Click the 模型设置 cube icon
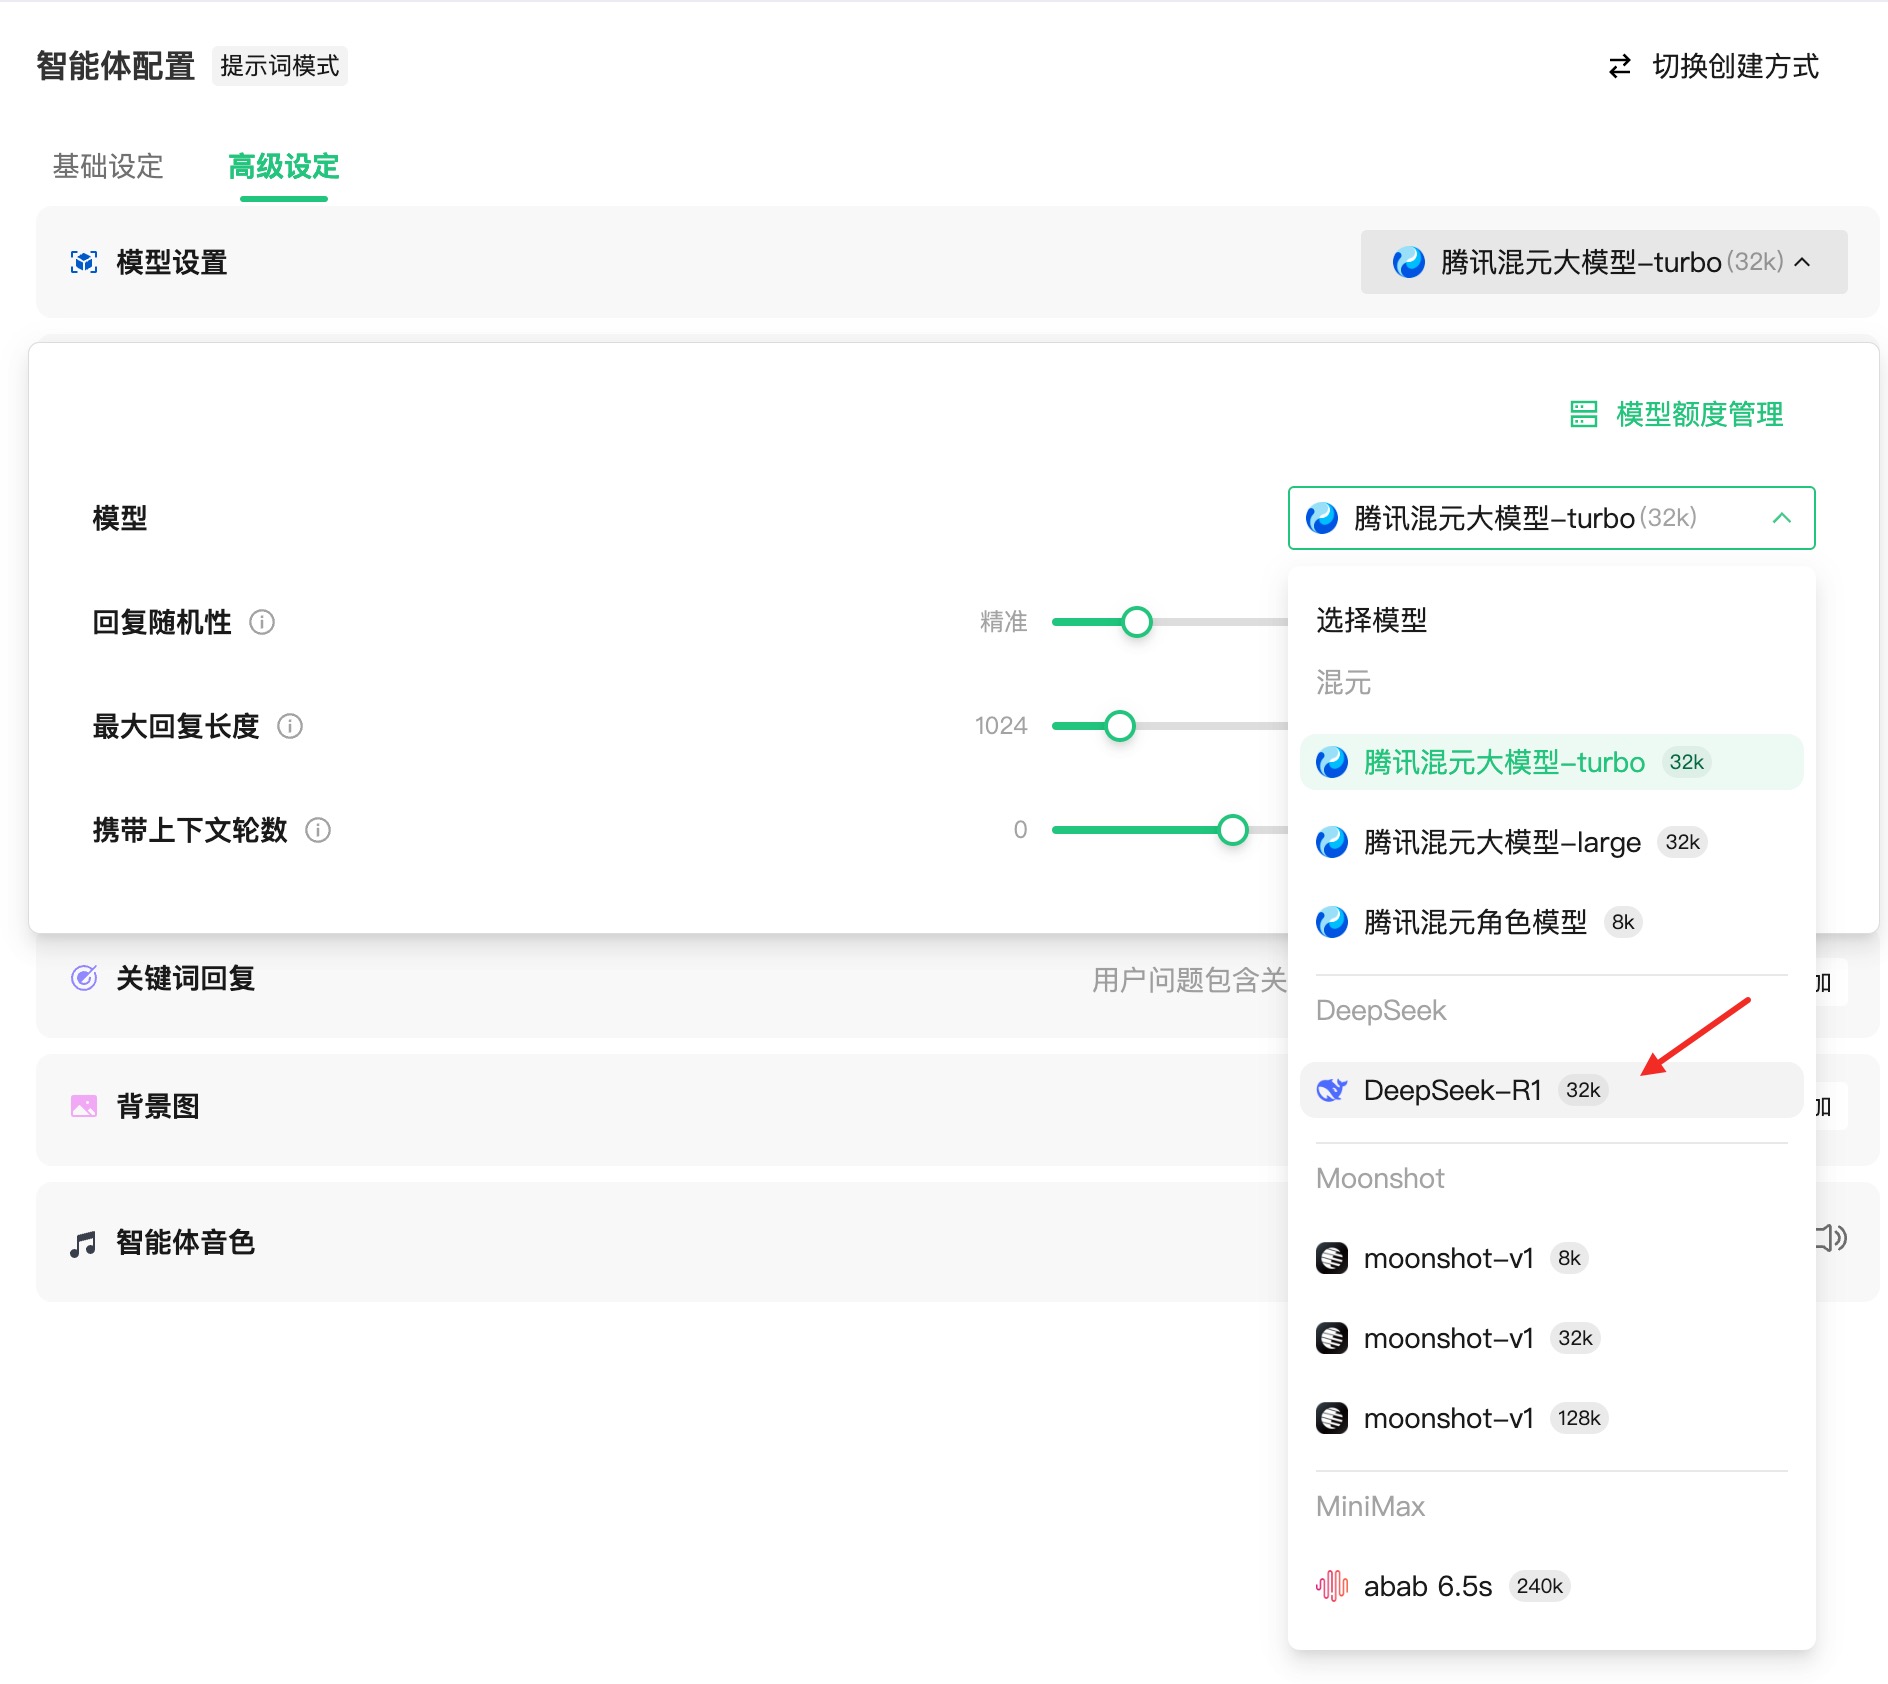This screenshot has width=1888, height=1684. (x=84, y=262)
